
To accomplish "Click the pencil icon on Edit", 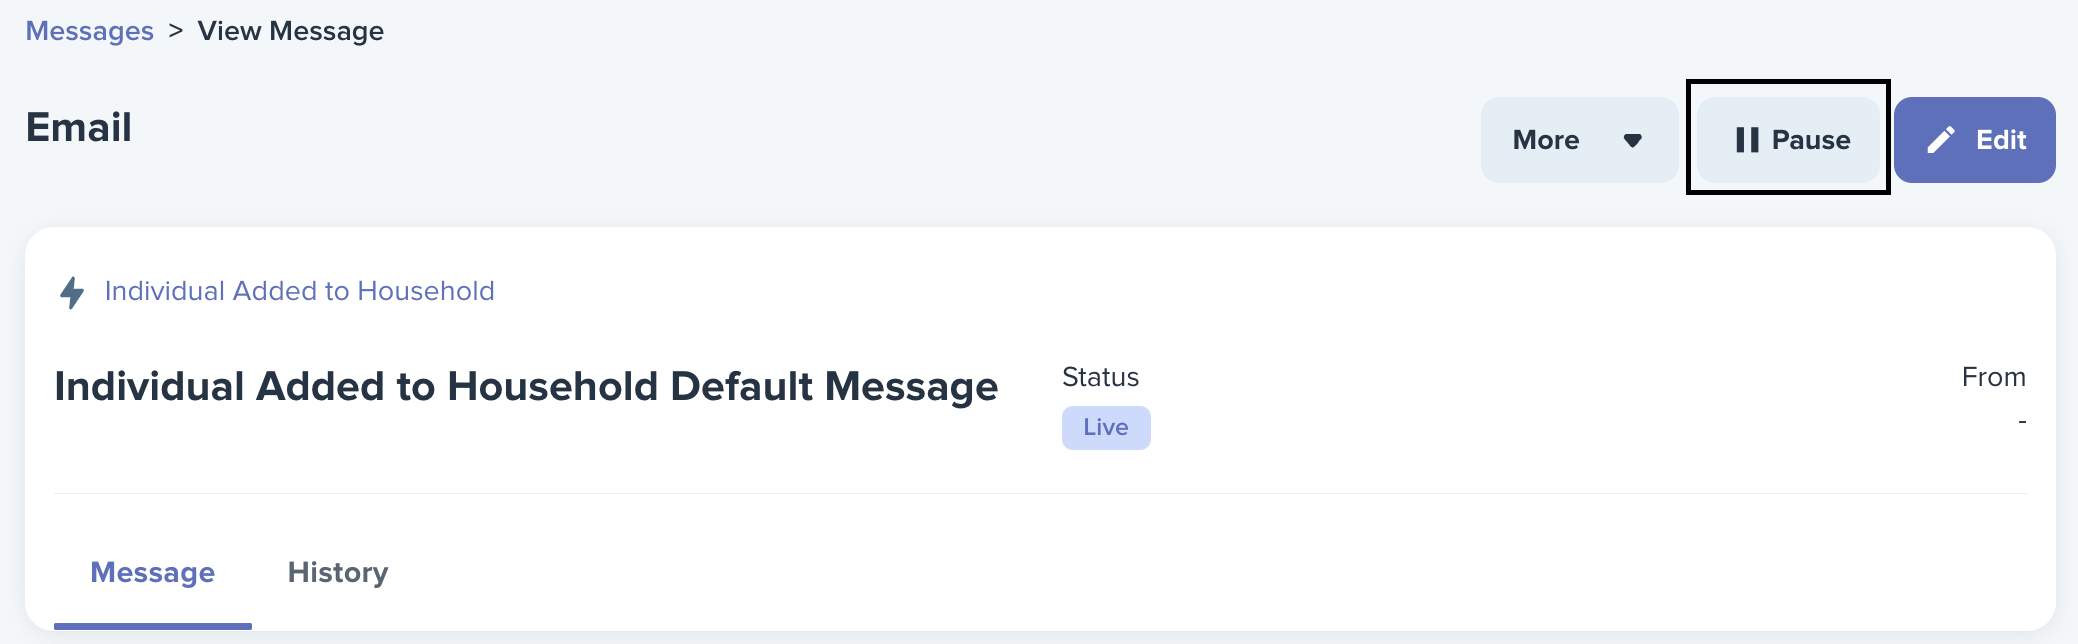I will [x=1941, y=140].
